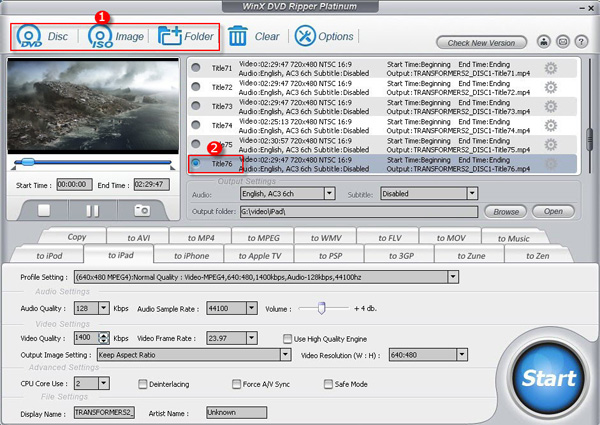Select the Title74 radio button
Viewport: 600px width, 425px height.
[x=196, y=125]
